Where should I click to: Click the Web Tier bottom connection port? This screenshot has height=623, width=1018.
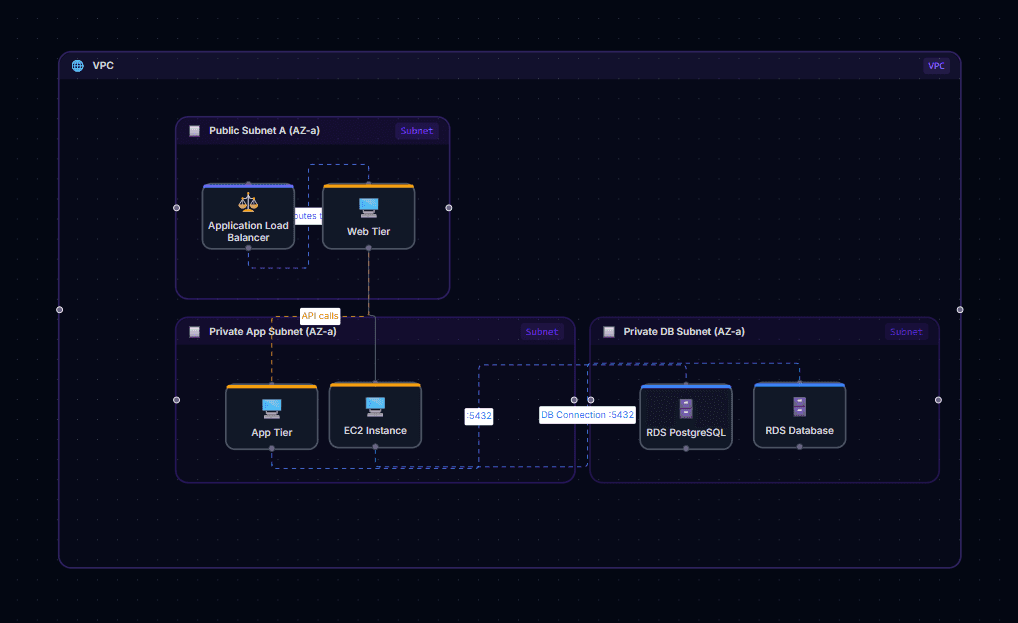point(369,248)
